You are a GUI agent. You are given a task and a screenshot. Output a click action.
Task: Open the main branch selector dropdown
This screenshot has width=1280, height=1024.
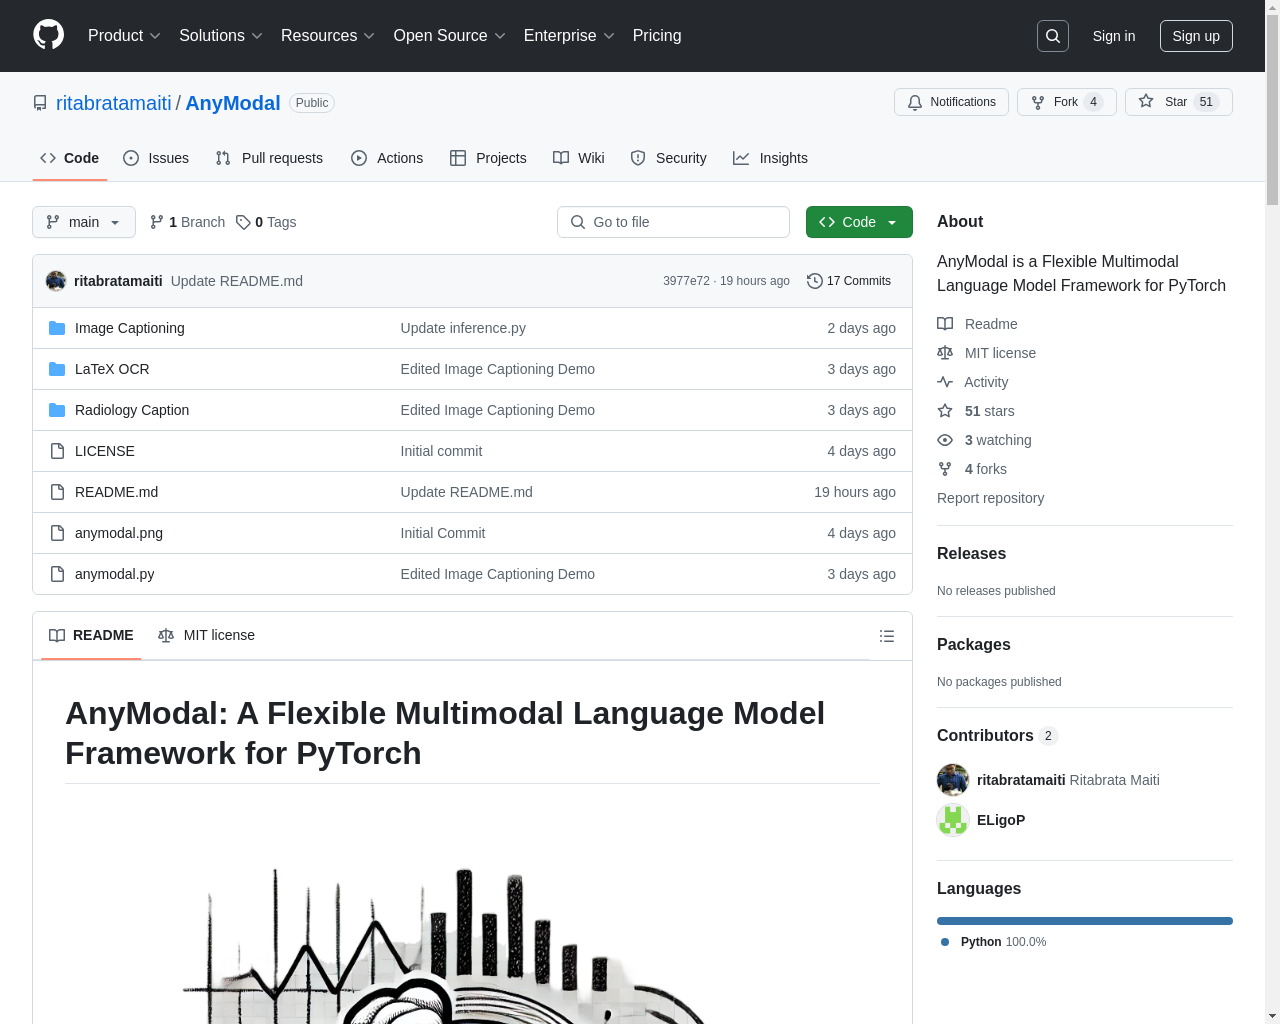coord(84,222)
